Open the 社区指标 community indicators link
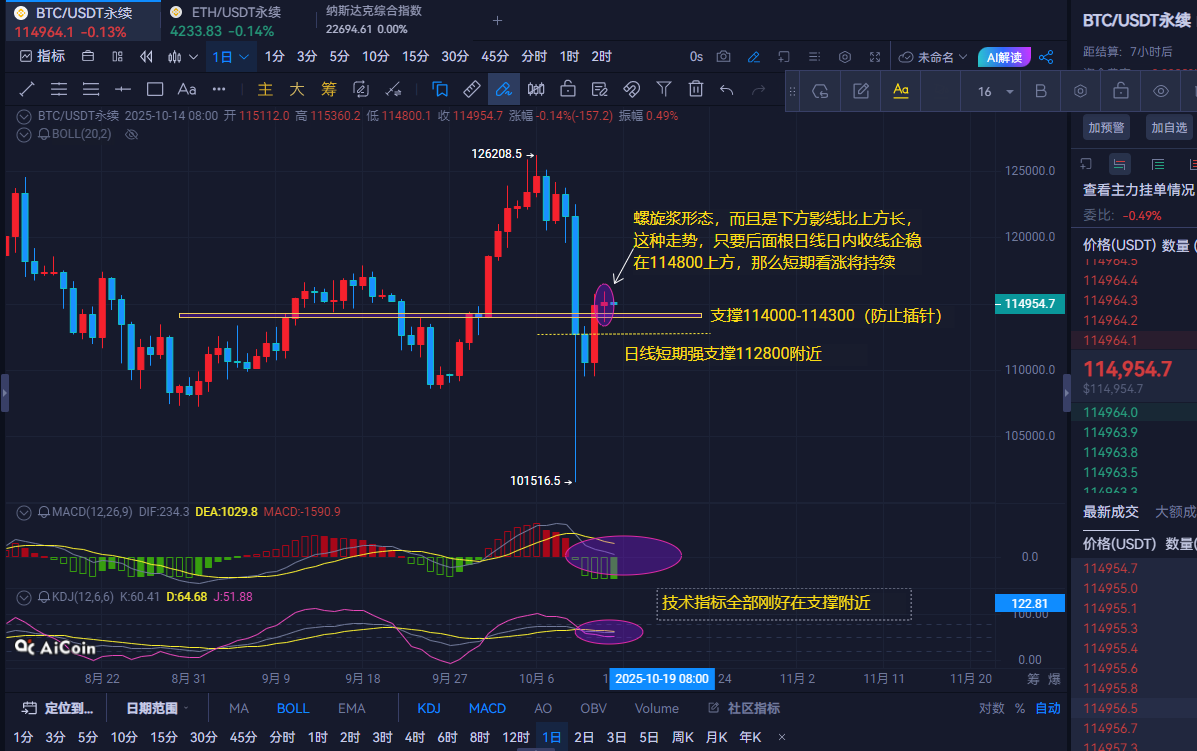Viewport: 1197px width, 751px height. tap(744, 708)
